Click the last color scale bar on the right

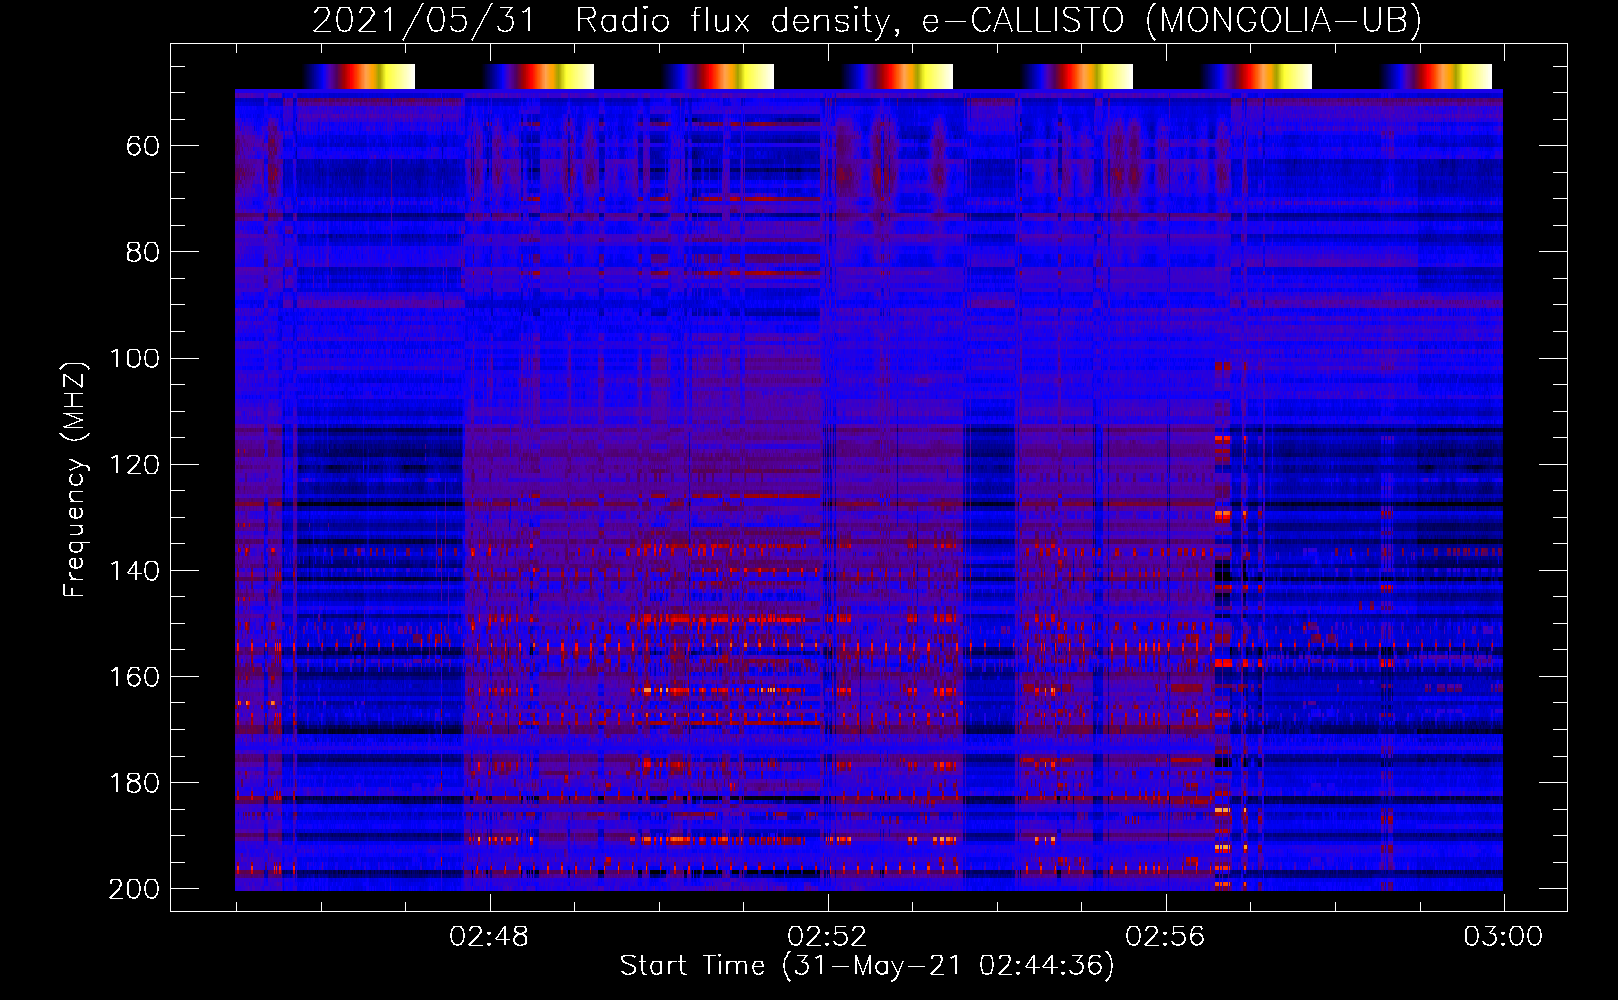tap(1437, 76)
